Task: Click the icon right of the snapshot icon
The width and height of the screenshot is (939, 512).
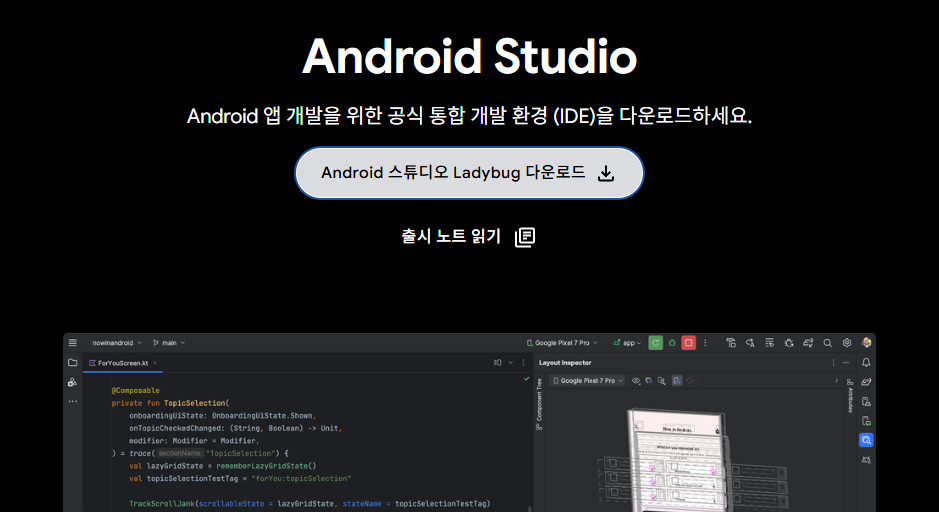Action: 662,380
